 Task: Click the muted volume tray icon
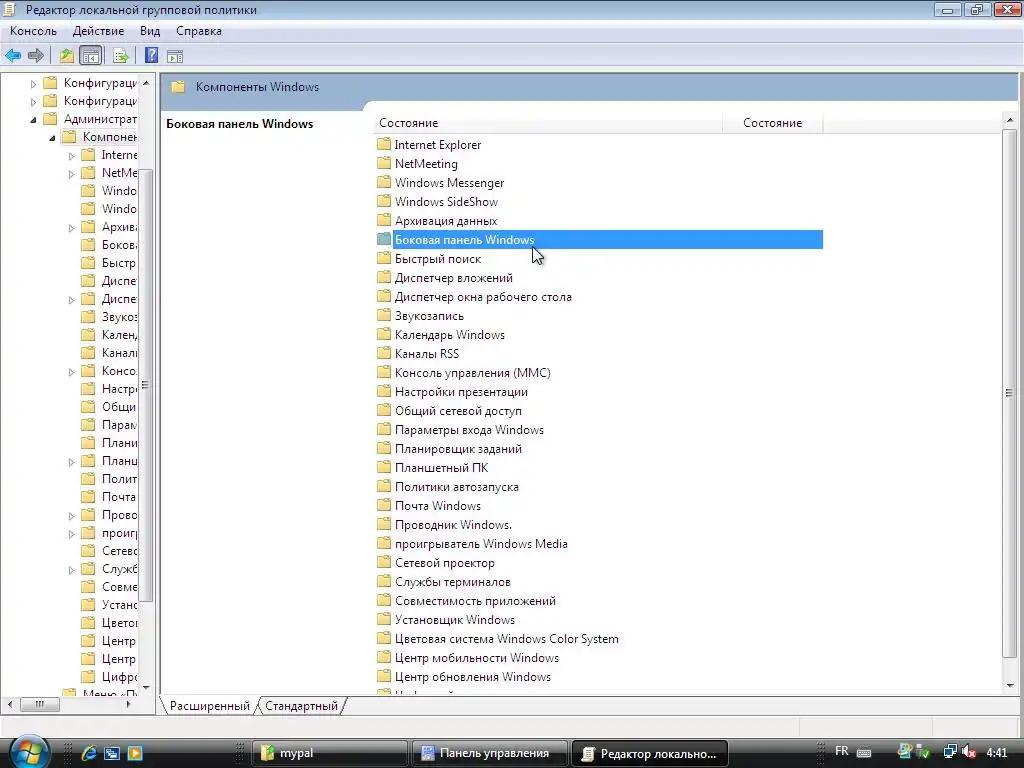coord(968,752)
